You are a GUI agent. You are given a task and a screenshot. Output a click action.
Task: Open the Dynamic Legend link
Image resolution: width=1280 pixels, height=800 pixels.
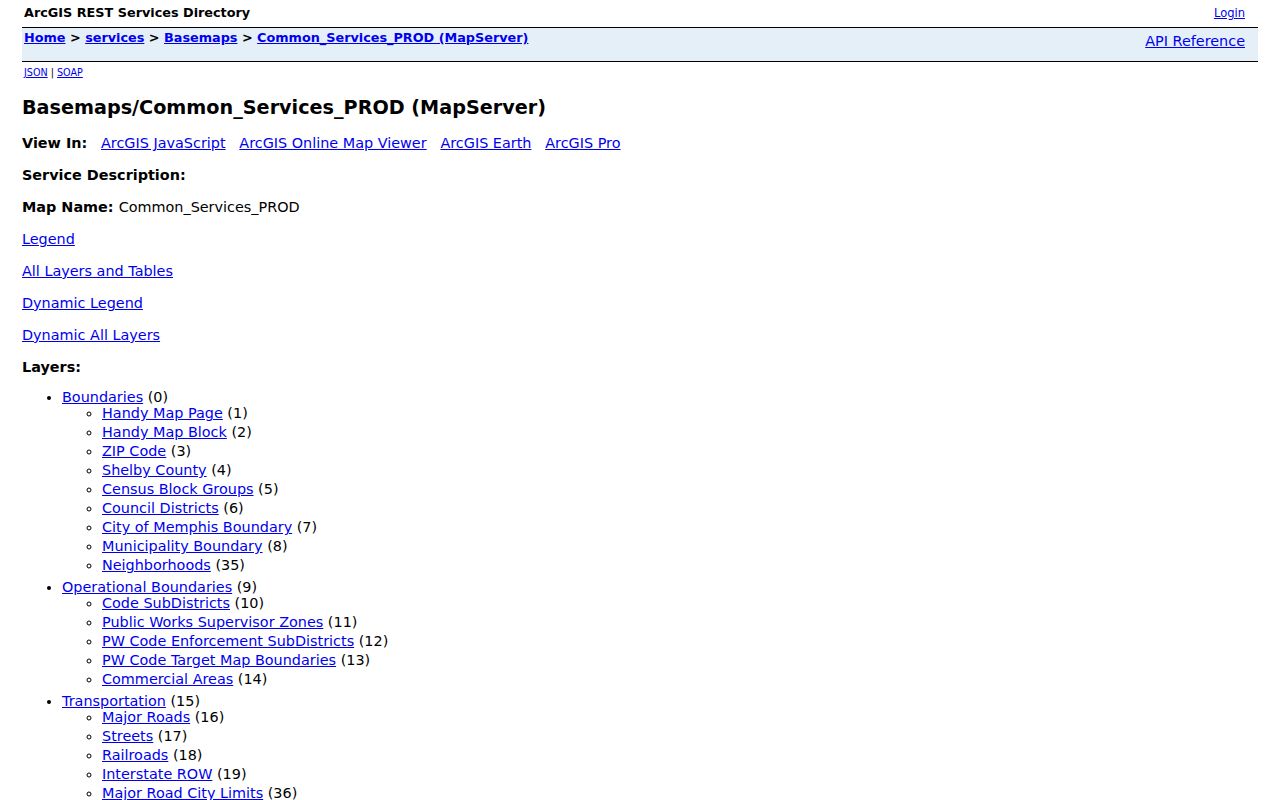tap(82, 303)
